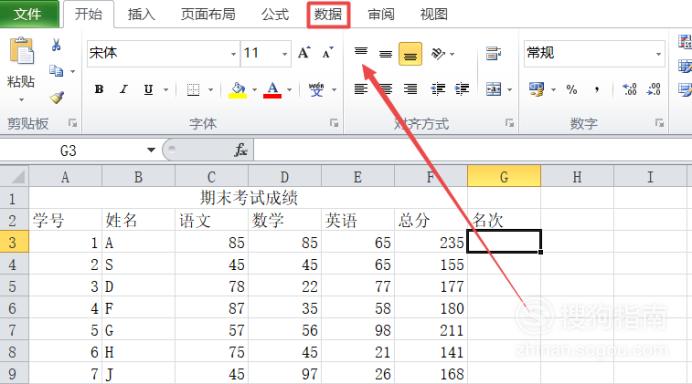Switch to the 公式 tab
Viewport: 692px width, 384px height.
275,14
